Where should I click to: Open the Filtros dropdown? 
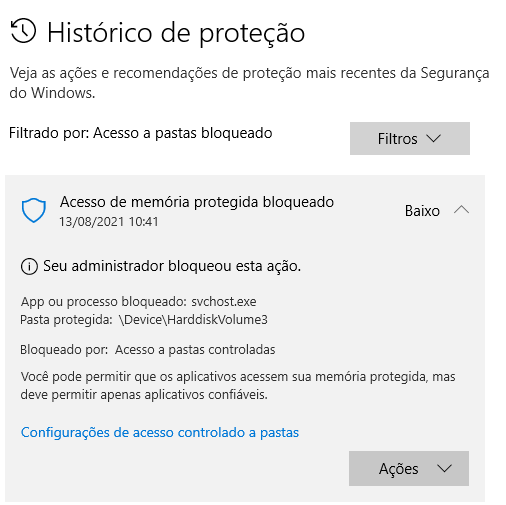(410, 138)
